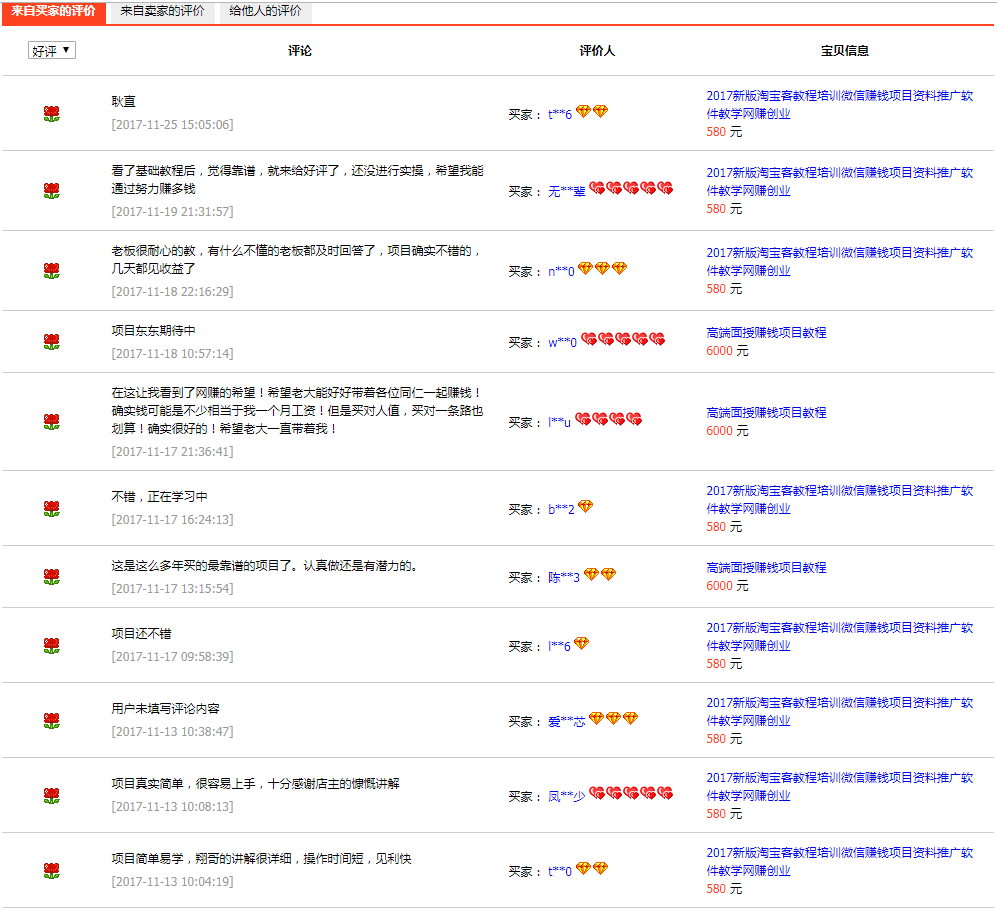Open the 好评 rating filter dropdown
Viewport: 997px width, 913px height.
pyautogui.click(x=52, y=51)
